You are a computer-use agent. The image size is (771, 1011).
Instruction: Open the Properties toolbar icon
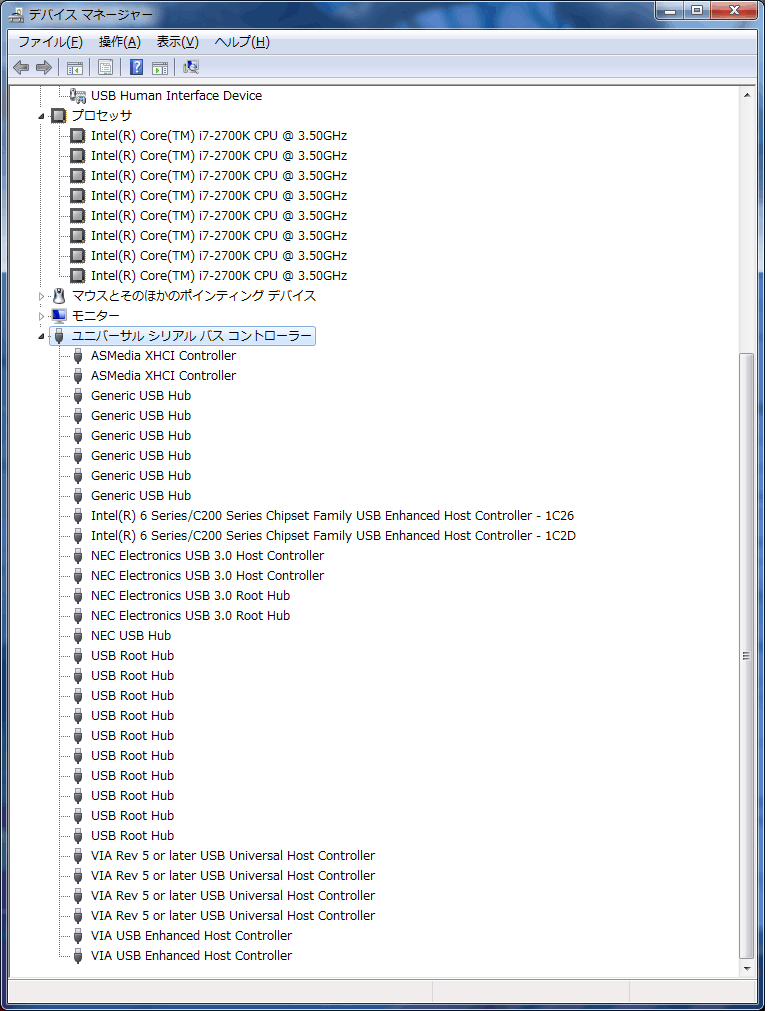pos(106,67)
